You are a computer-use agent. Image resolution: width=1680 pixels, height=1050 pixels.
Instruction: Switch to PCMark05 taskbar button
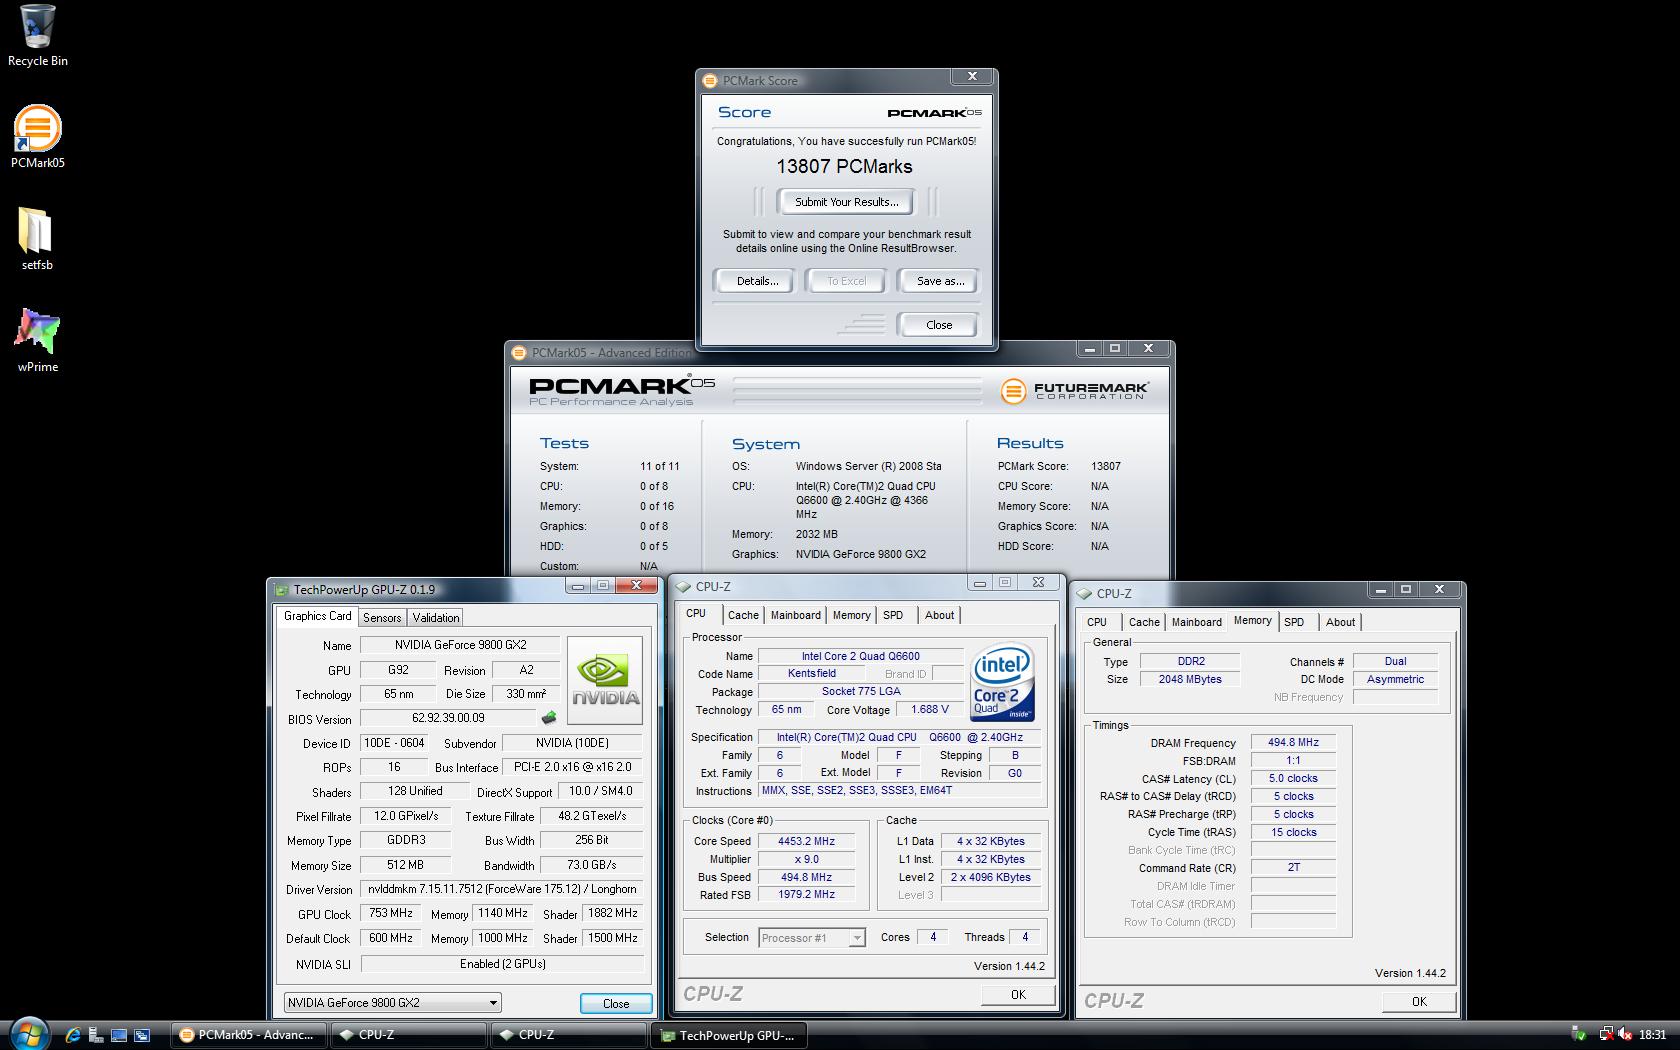(249, 1035)
